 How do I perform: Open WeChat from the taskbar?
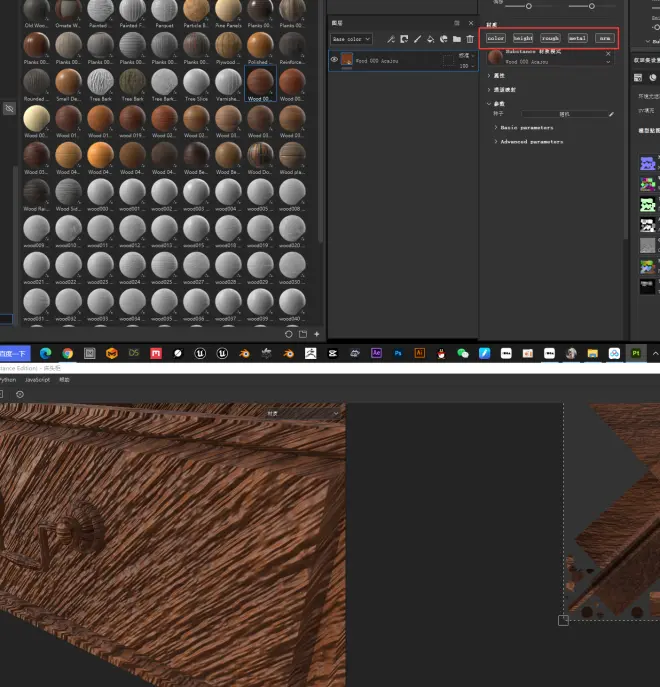pyautogui.click(x=463, y=353)
